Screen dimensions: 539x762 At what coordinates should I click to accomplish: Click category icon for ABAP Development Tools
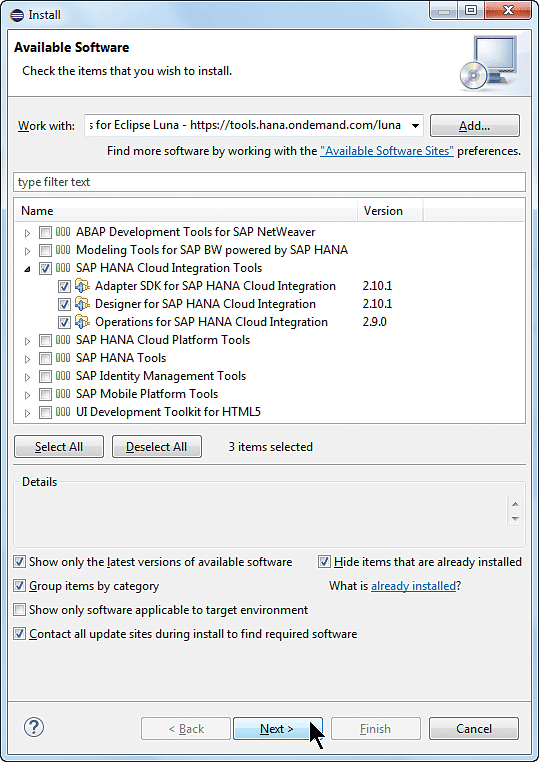click(x=63, y=232)
